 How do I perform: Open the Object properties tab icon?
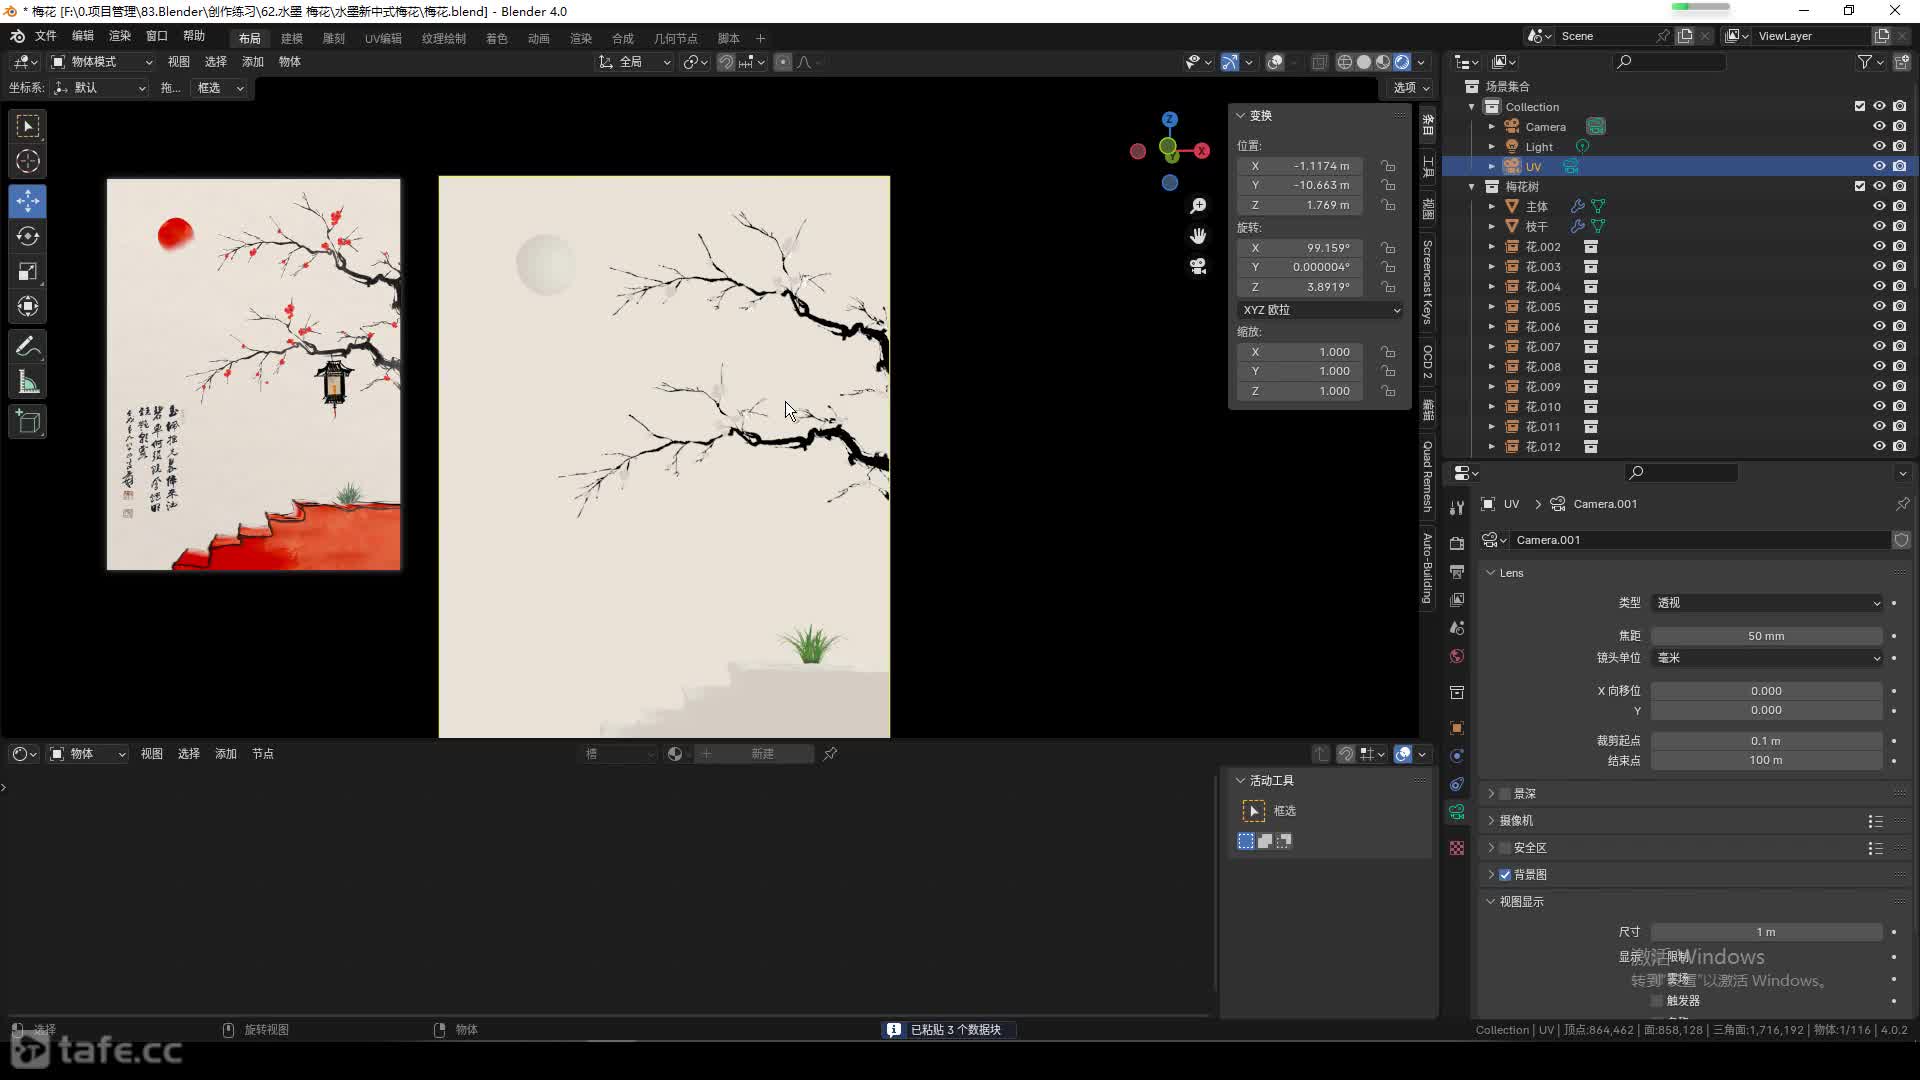click(x=1457, y=728)
